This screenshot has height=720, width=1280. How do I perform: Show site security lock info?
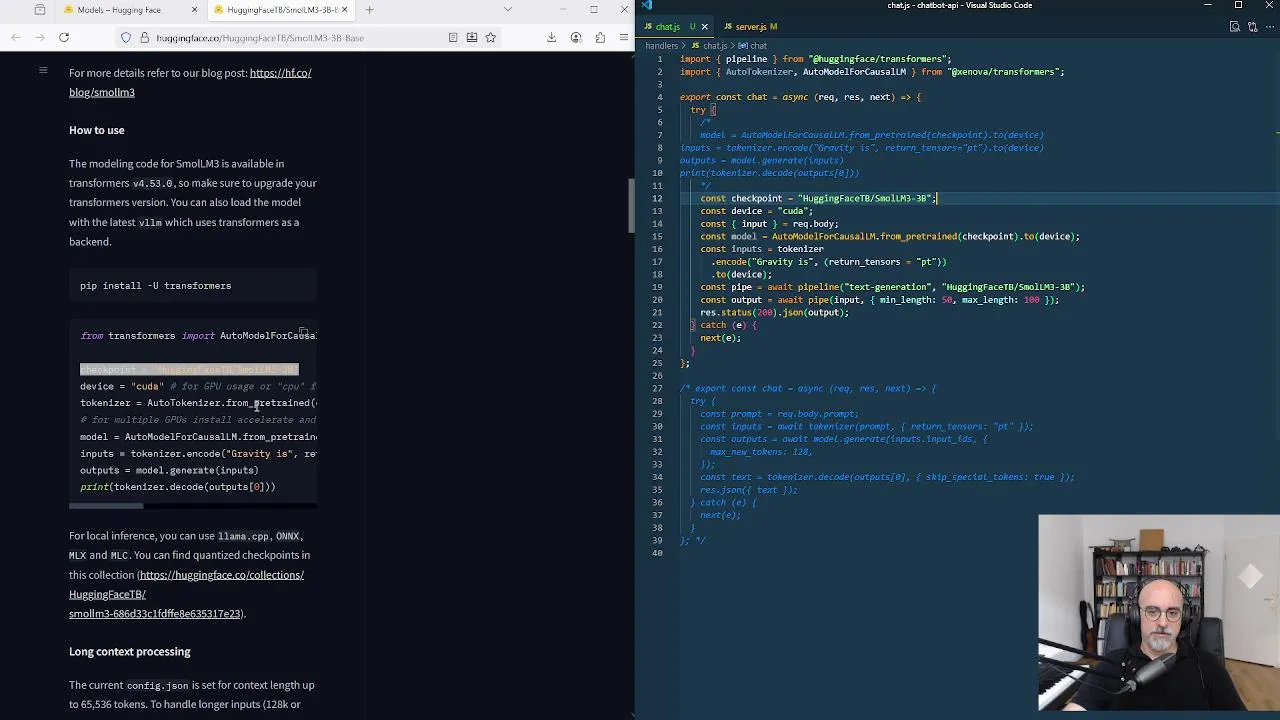click(145, 38)
